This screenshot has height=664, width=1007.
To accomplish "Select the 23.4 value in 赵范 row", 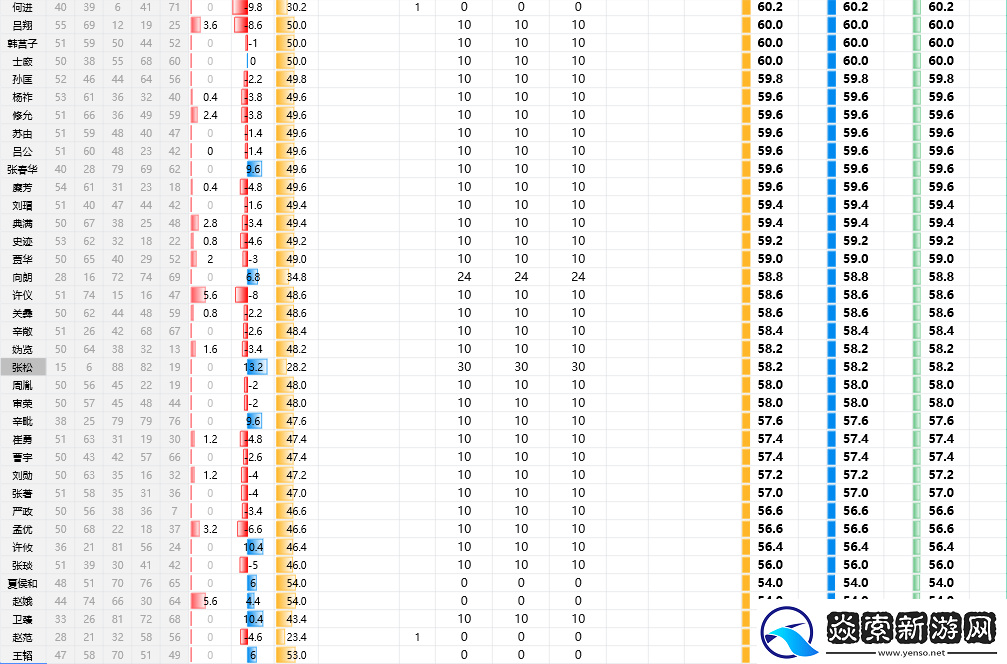I will (296, 637).
